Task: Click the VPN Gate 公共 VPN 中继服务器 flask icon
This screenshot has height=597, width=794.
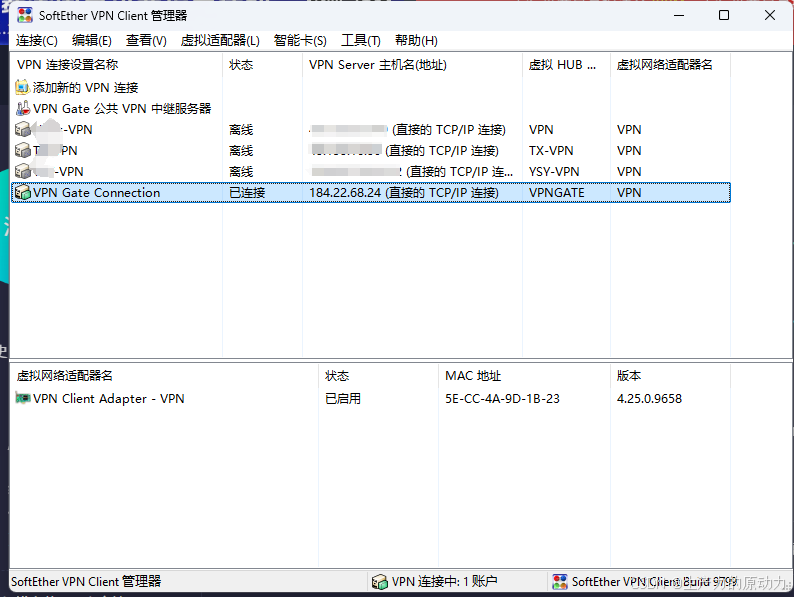Action: coord(23,108)
